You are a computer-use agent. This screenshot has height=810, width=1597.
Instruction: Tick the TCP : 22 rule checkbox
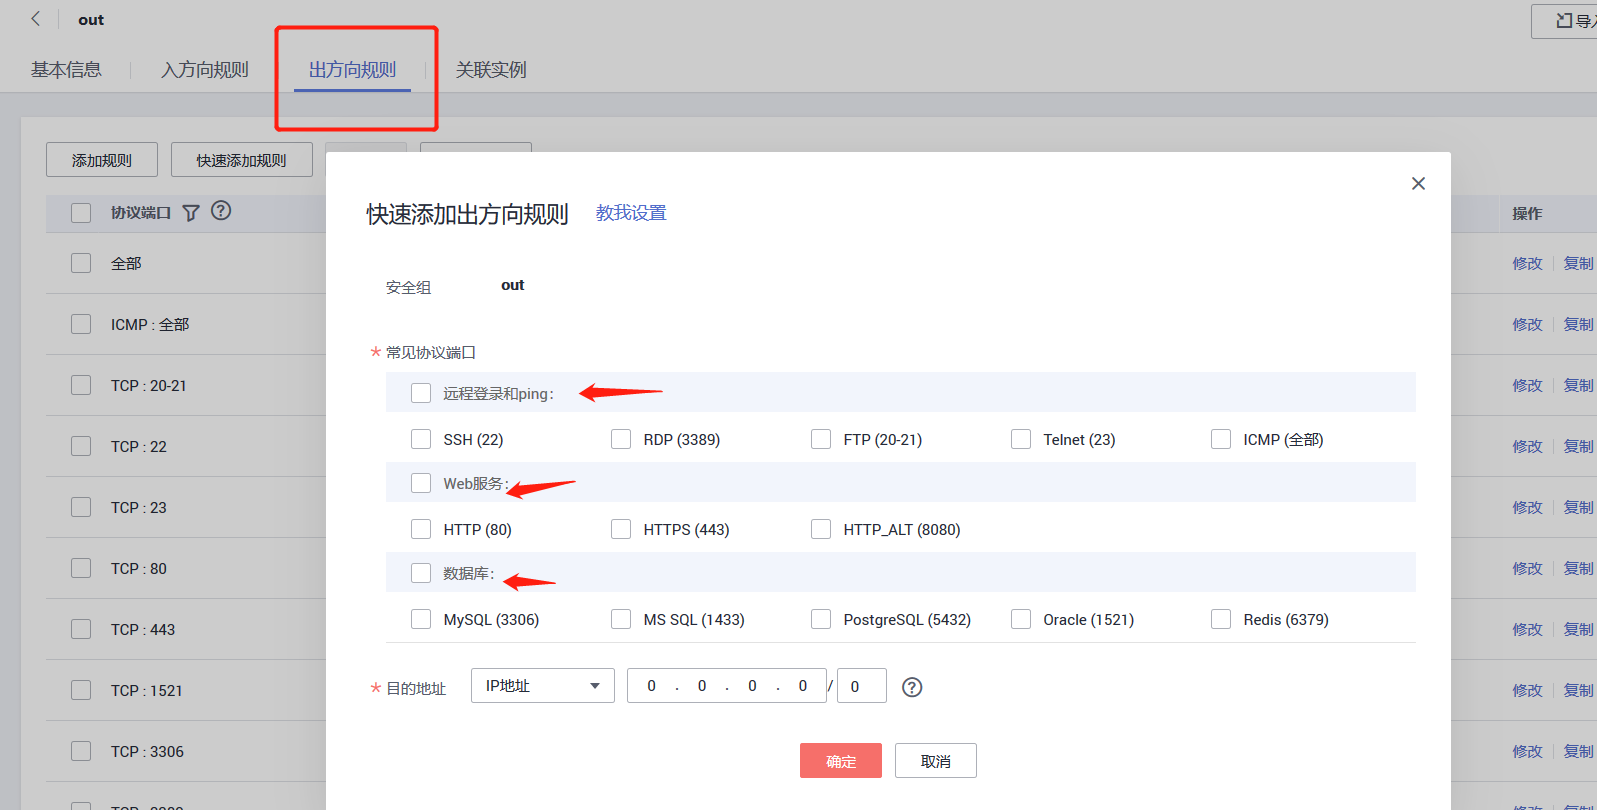click(x=81, y=446)
